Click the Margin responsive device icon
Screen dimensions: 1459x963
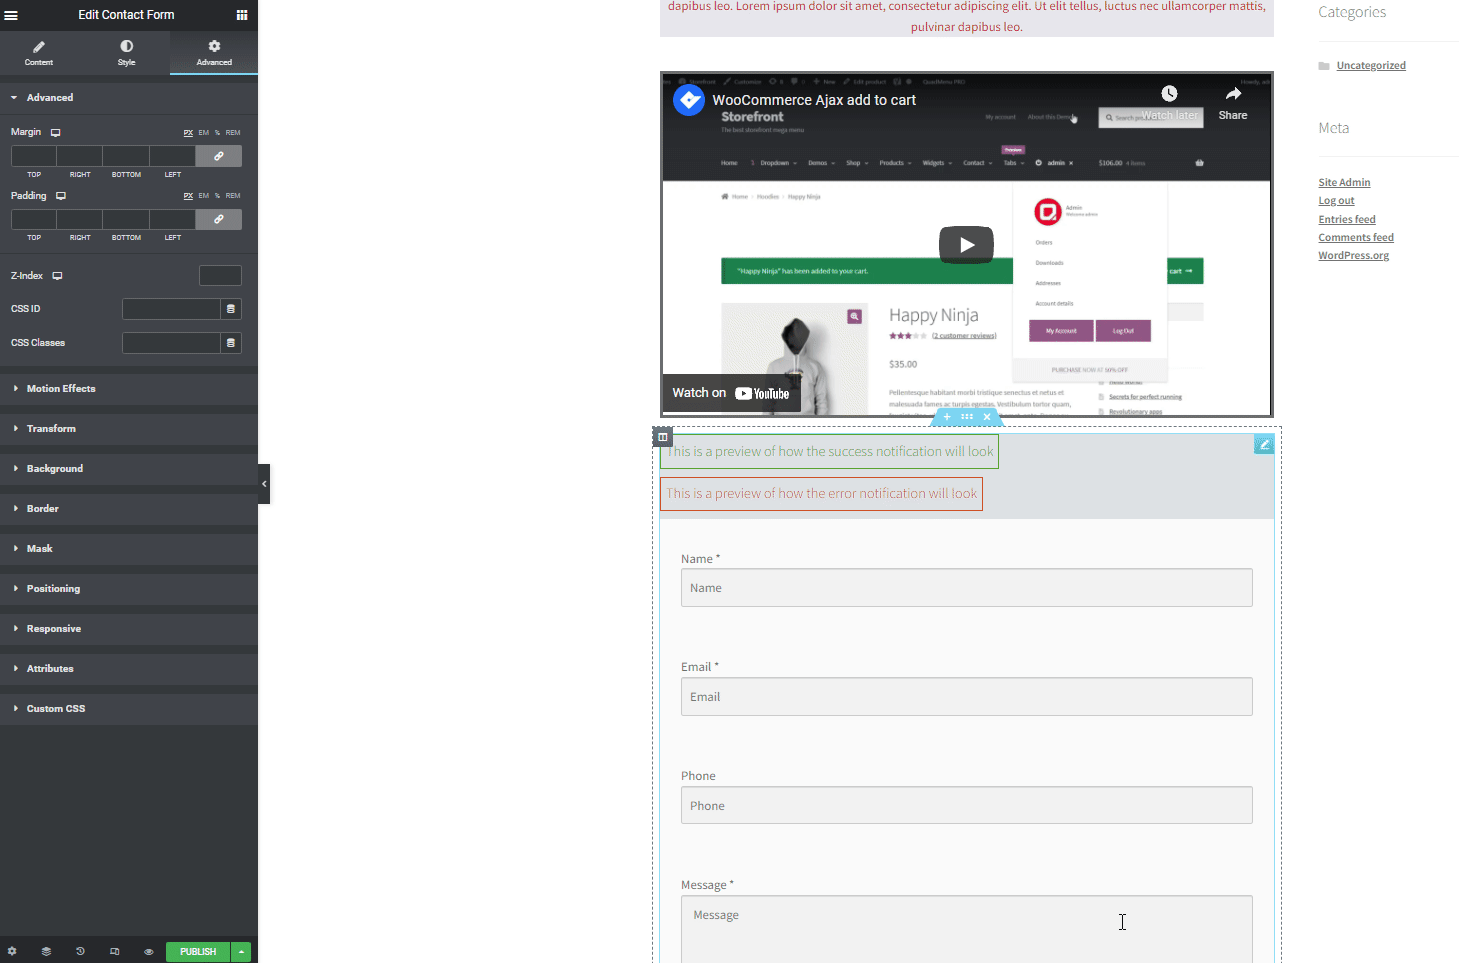(x=56, y=132)
